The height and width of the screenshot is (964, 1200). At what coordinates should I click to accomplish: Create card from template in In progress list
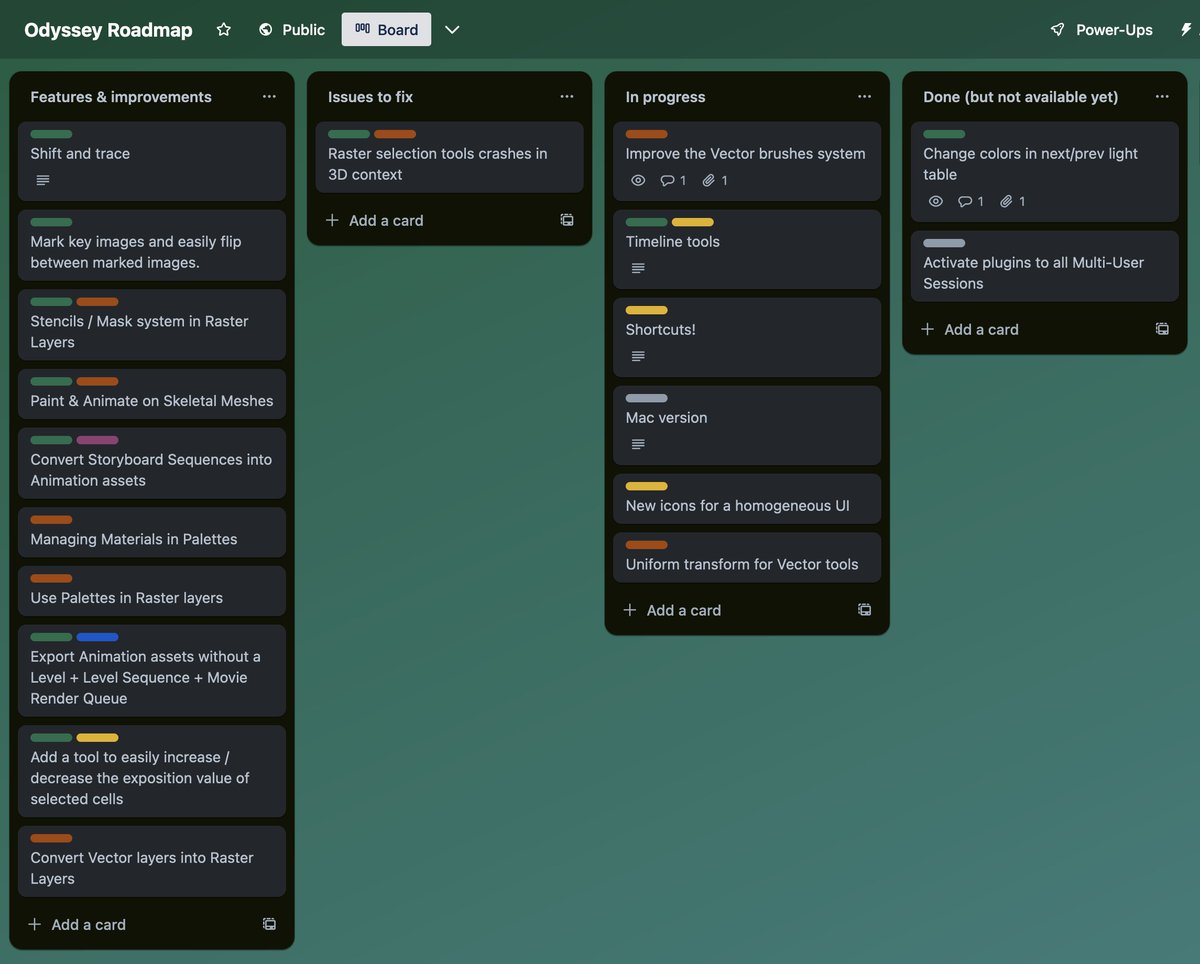[x=864, y=610]
